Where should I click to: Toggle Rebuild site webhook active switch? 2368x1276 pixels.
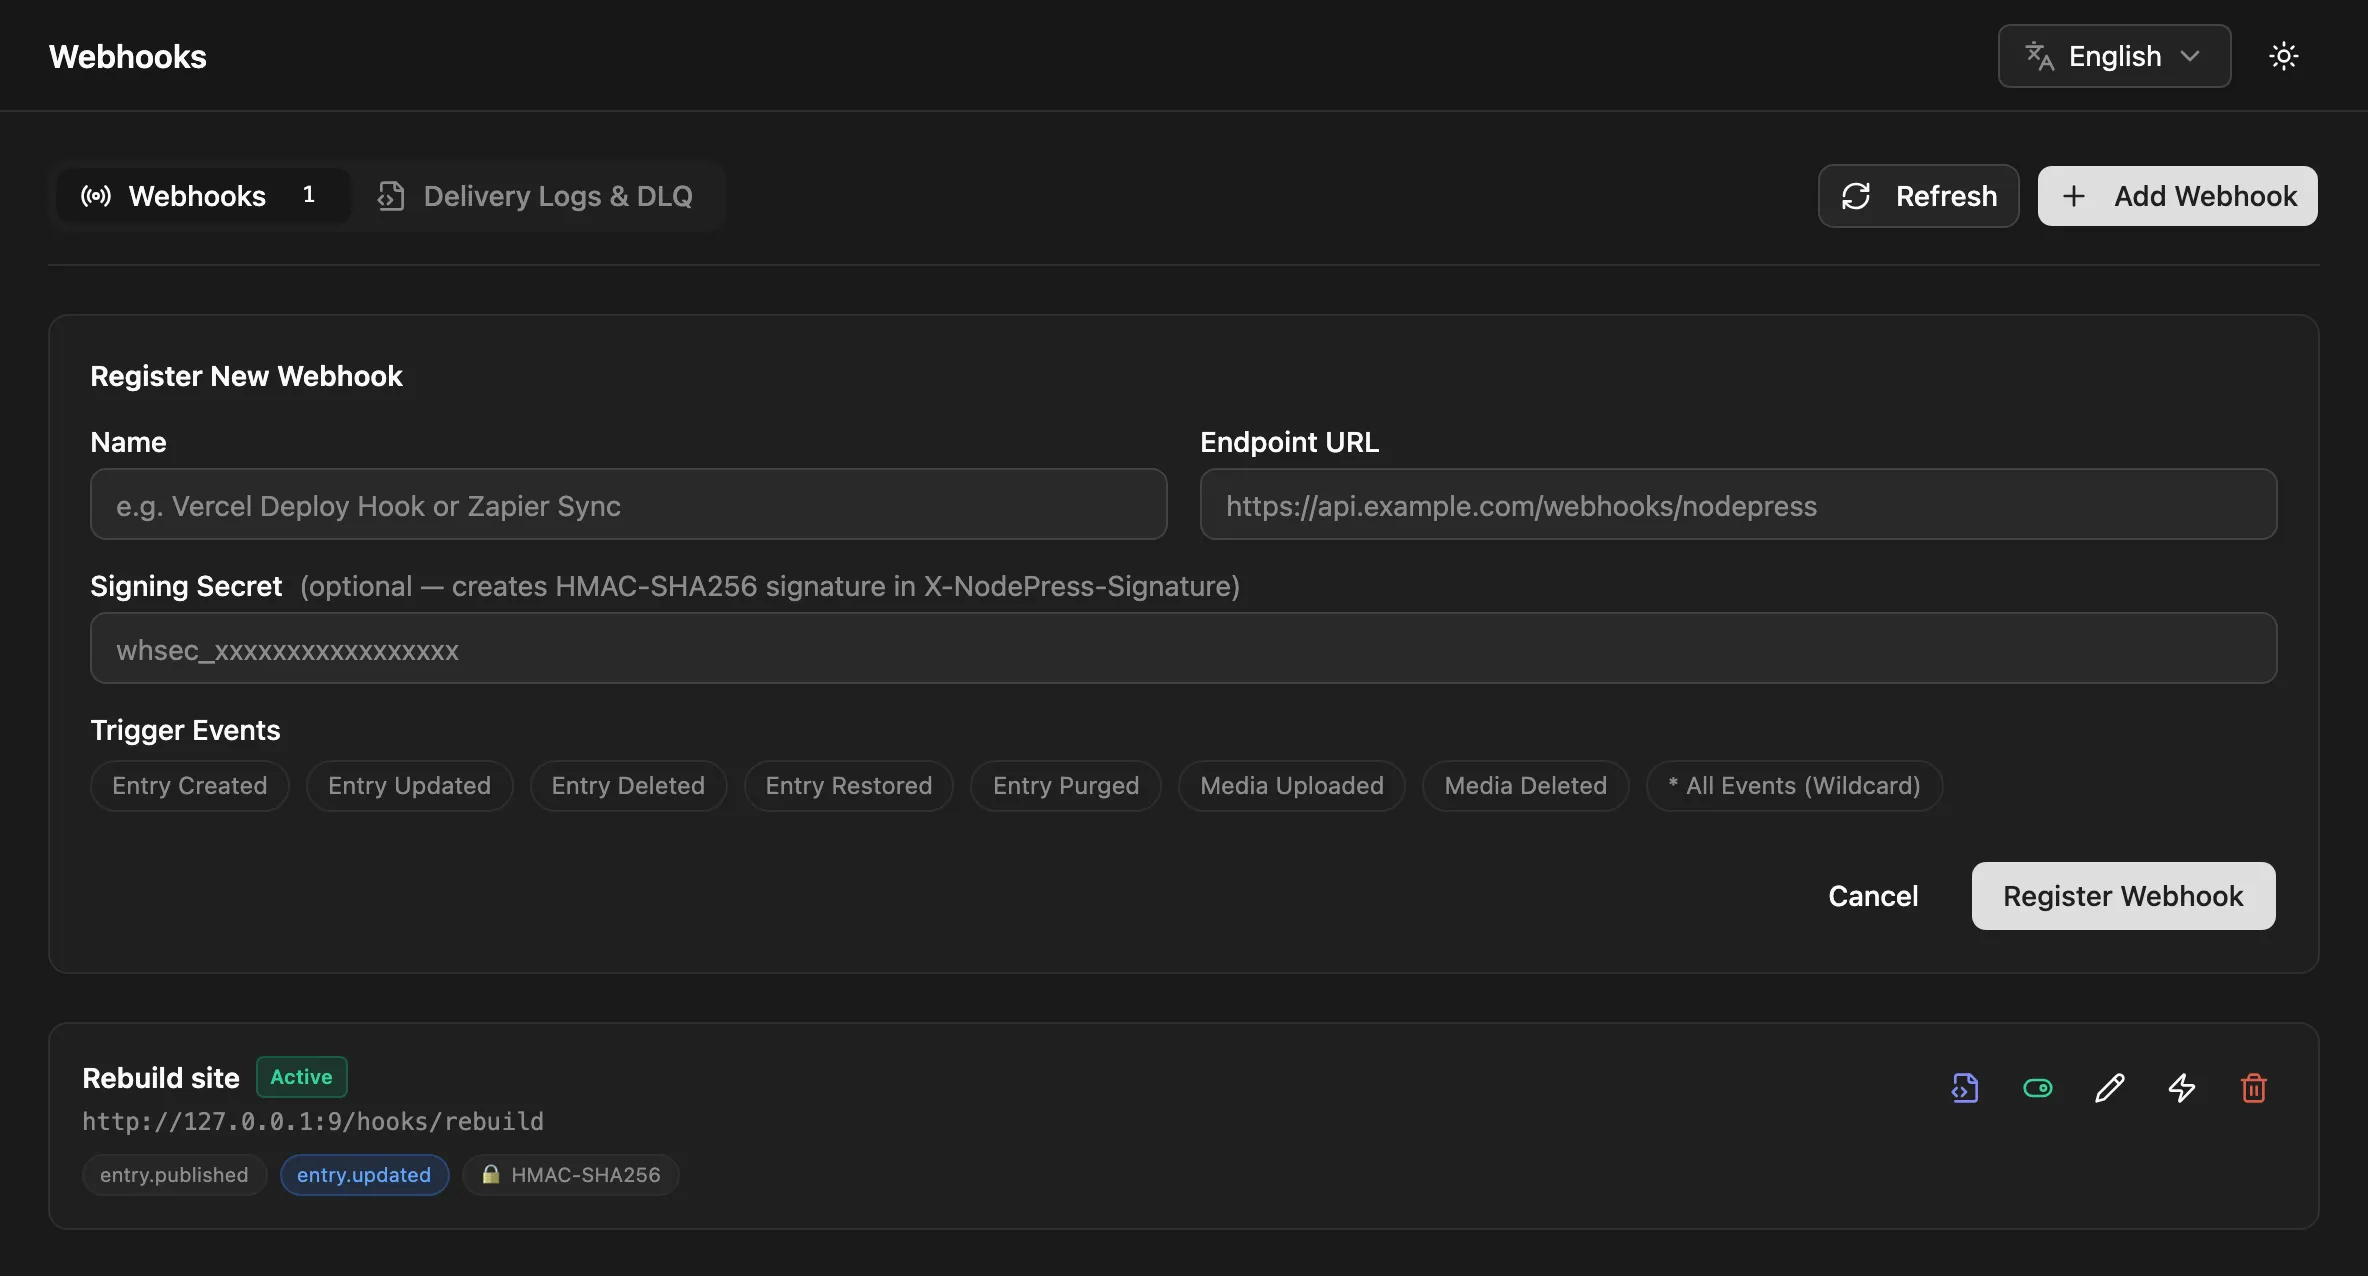coord(2037,1087)
